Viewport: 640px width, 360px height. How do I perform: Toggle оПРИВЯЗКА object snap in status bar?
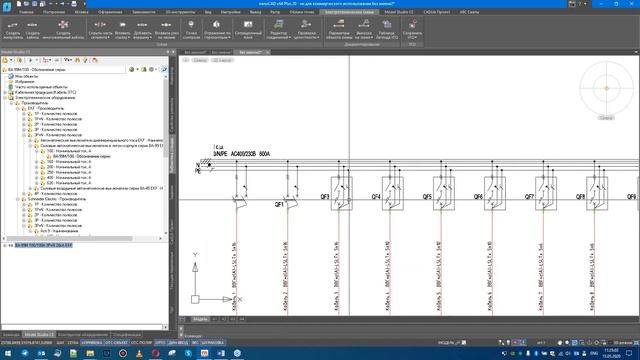point(91,342)
